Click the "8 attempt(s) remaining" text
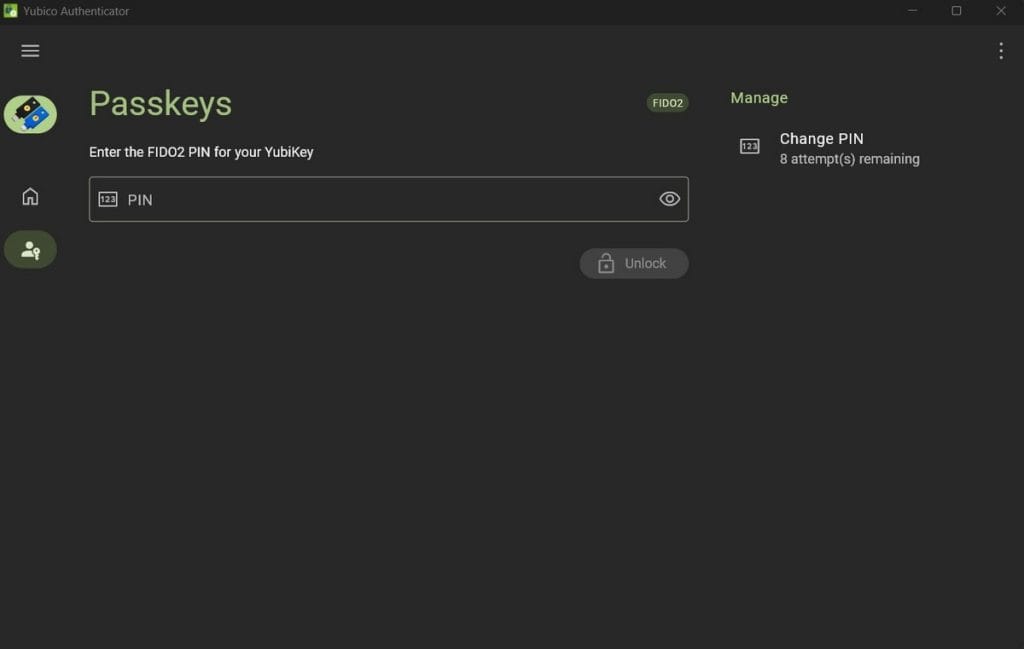The image size is (1024, 649). pos(849,159)
